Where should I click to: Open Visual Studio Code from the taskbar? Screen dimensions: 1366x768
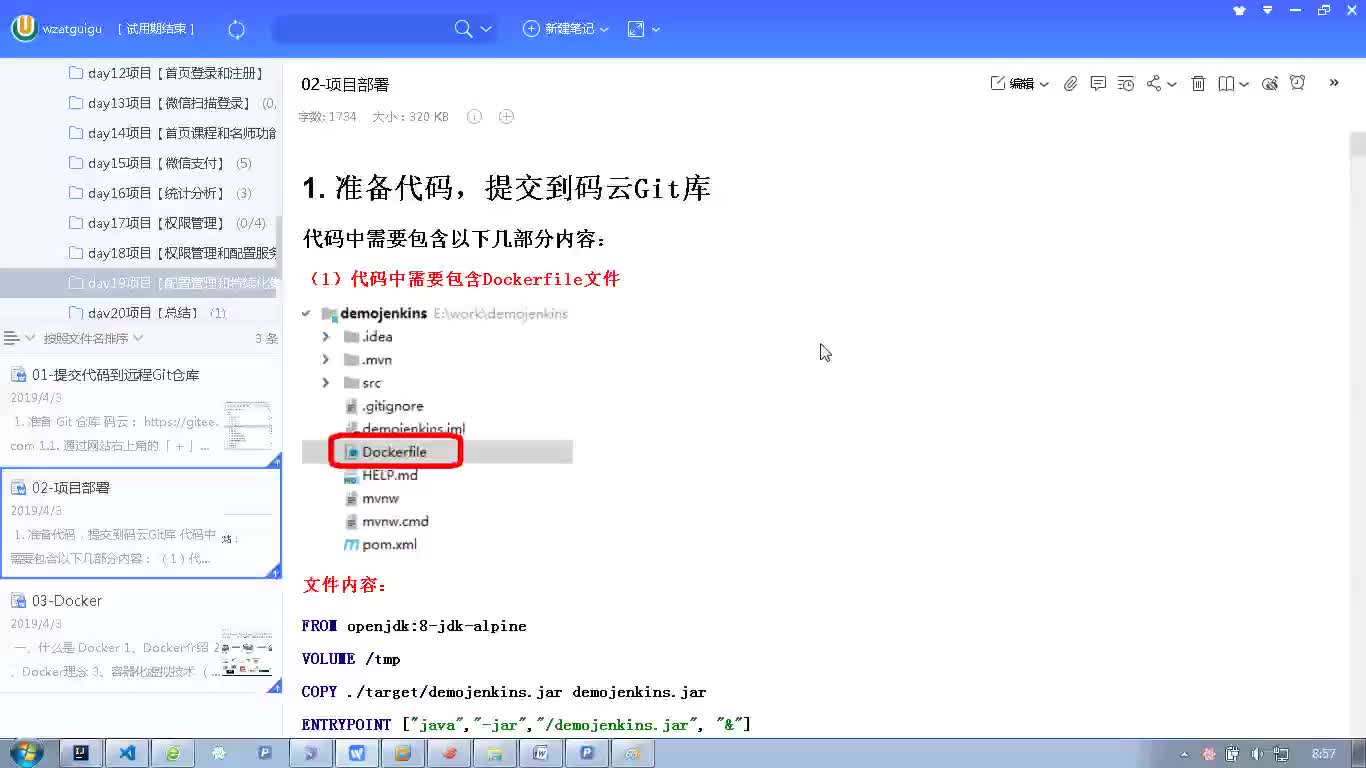tap(127, 753)
